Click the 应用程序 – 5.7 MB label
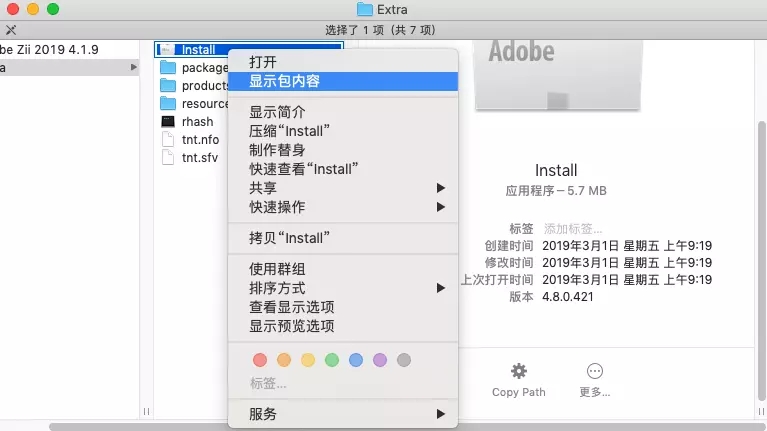Image resolution: width=767 pixels, height=431 pixels. 556,191
